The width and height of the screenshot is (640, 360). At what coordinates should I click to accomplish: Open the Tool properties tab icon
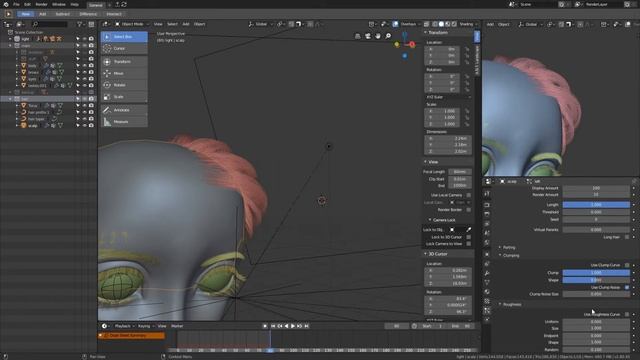487,193
